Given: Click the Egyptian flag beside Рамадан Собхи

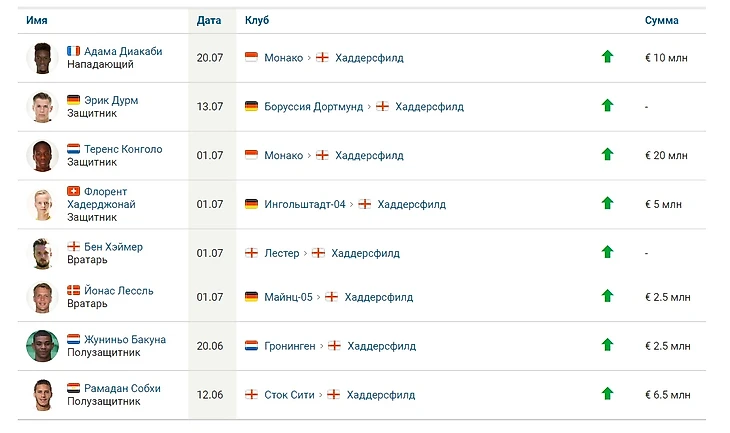Looking at the screenshot, I should 73,388.
